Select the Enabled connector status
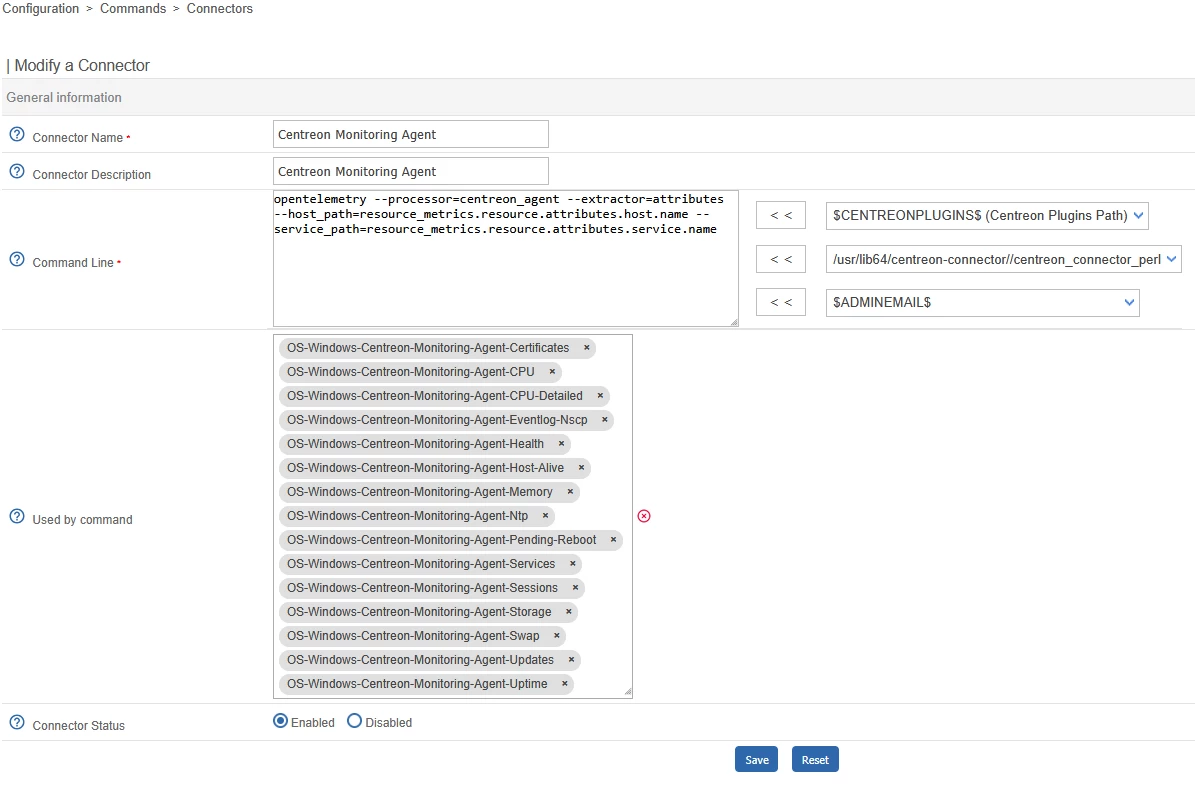 (x=280, y=721)
